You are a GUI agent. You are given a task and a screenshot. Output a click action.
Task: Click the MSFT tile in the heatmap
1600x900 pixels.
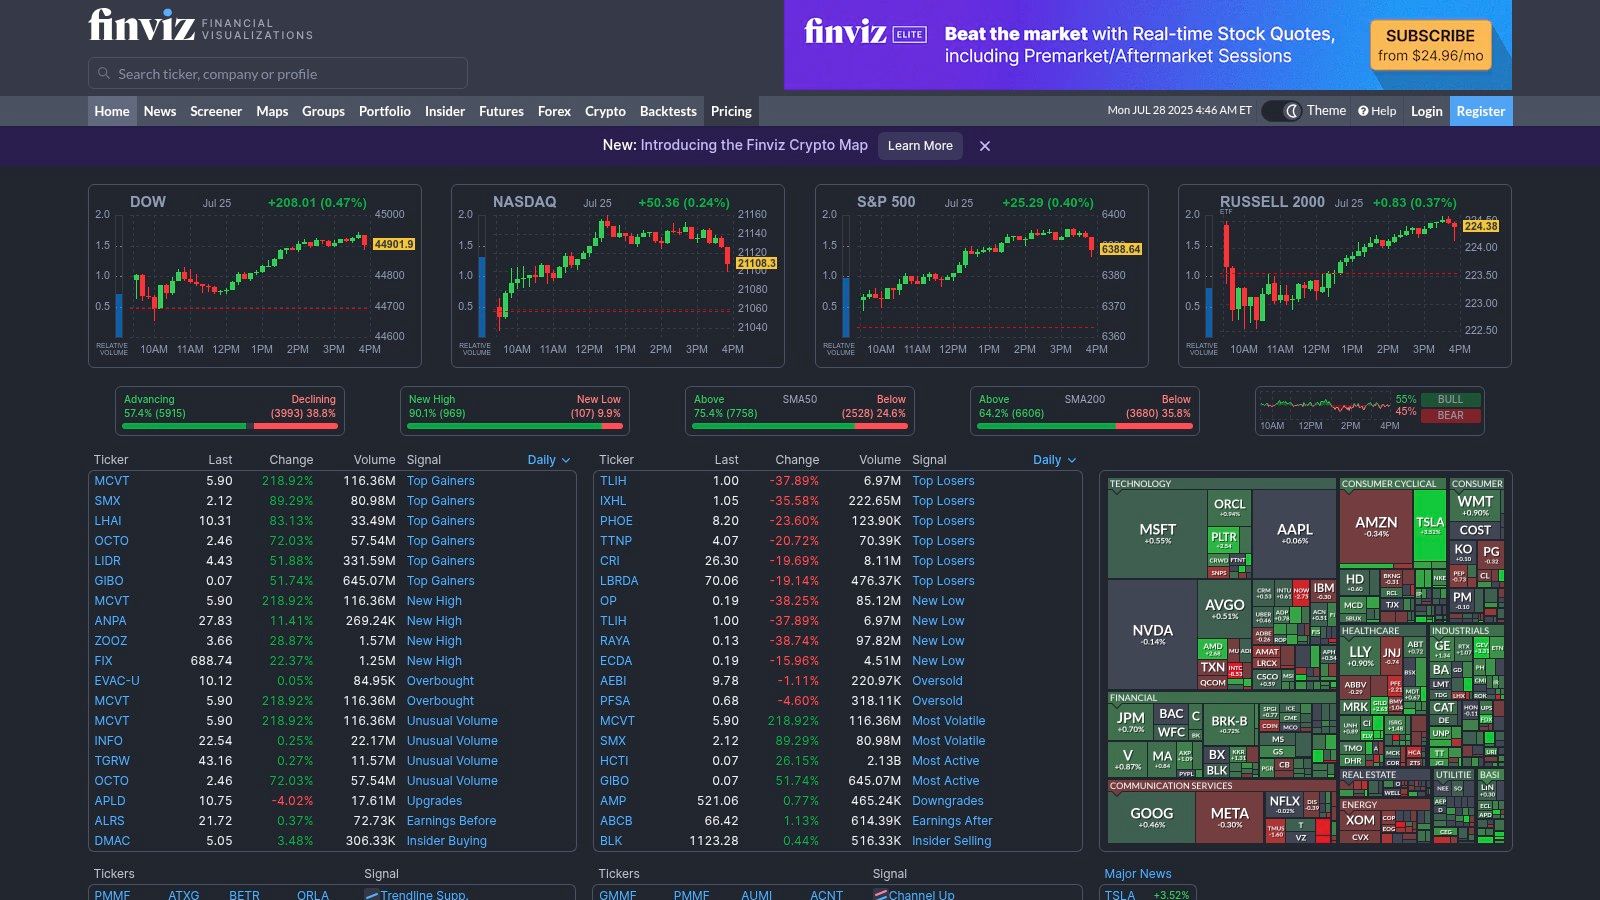tap(1157, 533)
